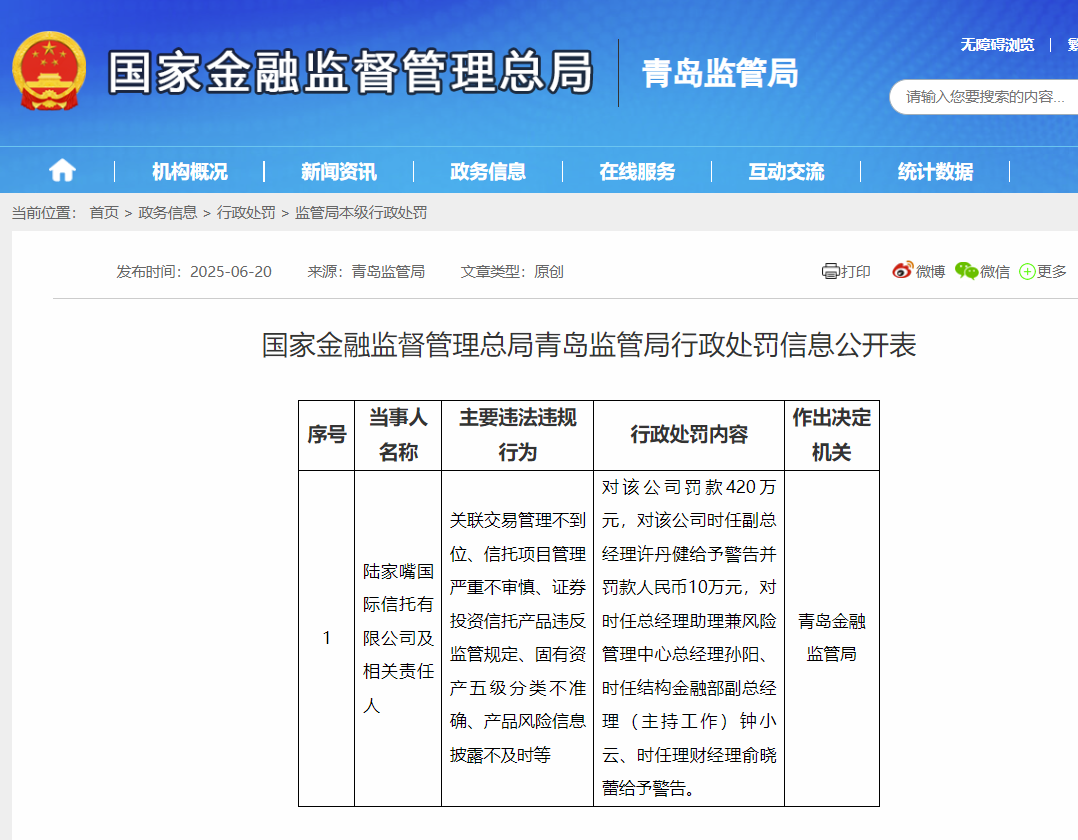Open the 机构概况 menu
Image resolution: width=1078 pixels, height=840 pixels.
pos(190,172)
